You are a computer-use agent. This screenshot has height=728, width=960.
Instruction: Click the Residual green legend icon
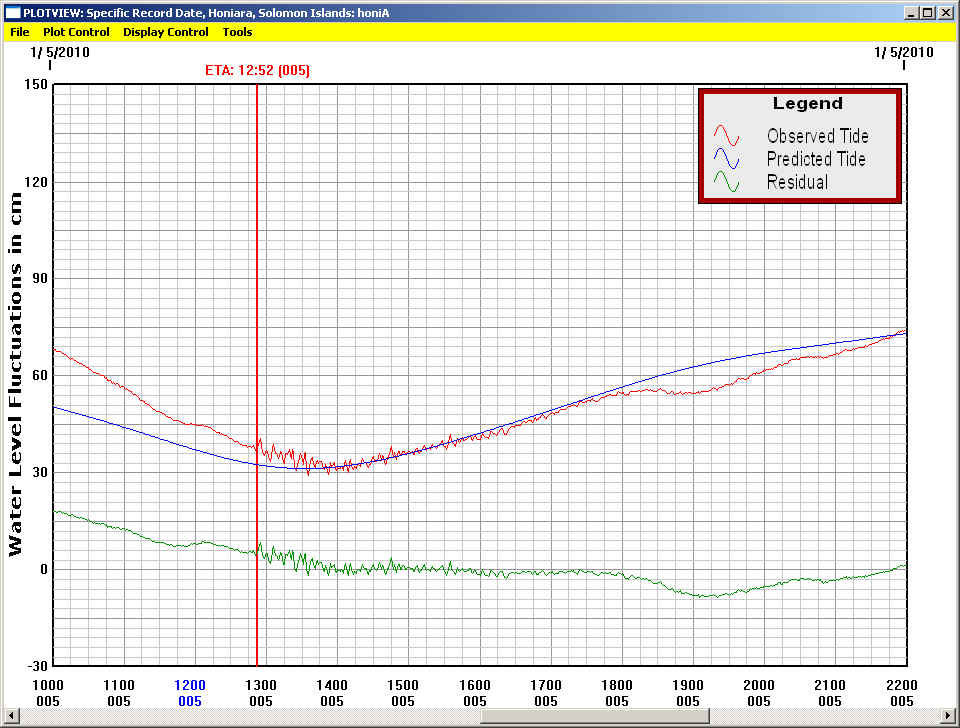[x=726, y=181]
